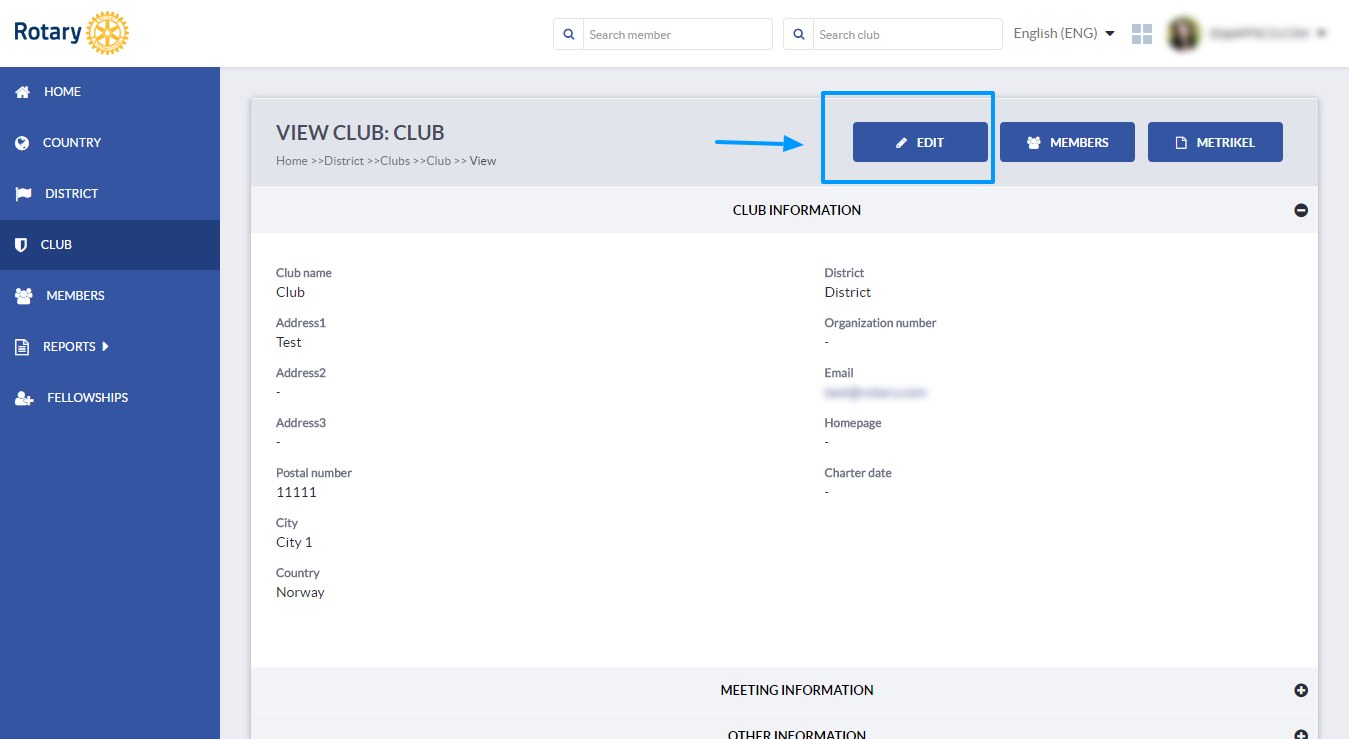Image resolution: width=1349 pixels, height=739 pixels.
Task: Click the flag District icon
Action: 23,194
